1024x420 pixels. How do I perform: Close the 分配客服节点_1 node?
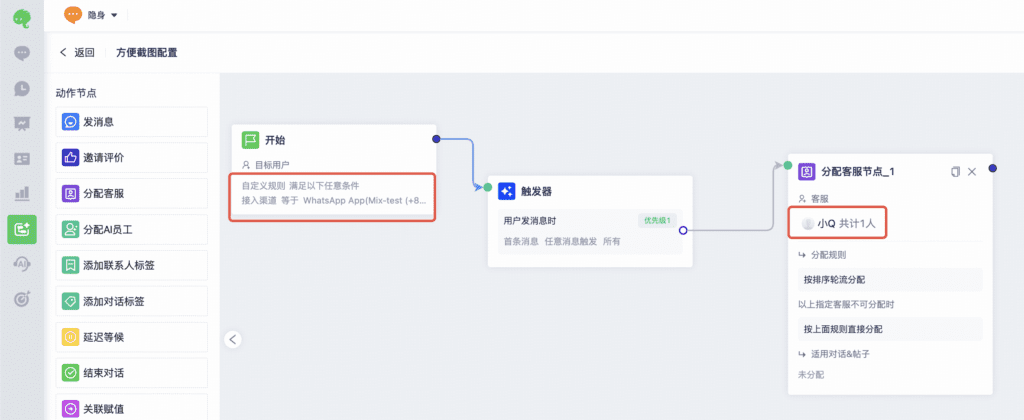tap(972, 172)
